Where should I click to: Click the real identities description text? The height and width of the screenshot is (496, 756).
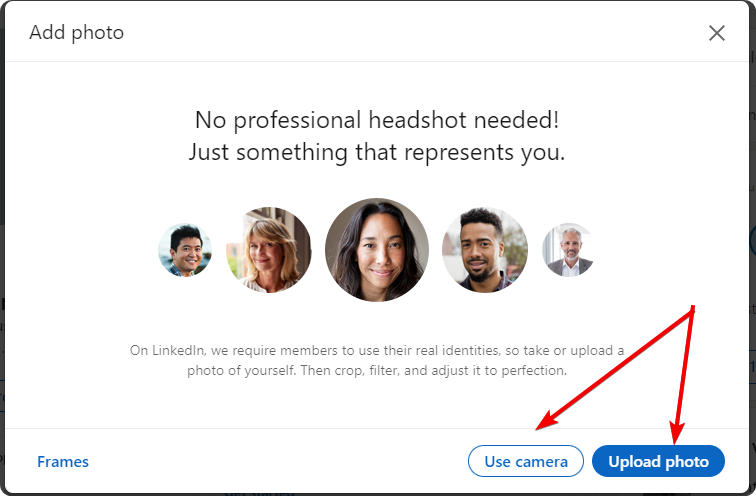377,350
